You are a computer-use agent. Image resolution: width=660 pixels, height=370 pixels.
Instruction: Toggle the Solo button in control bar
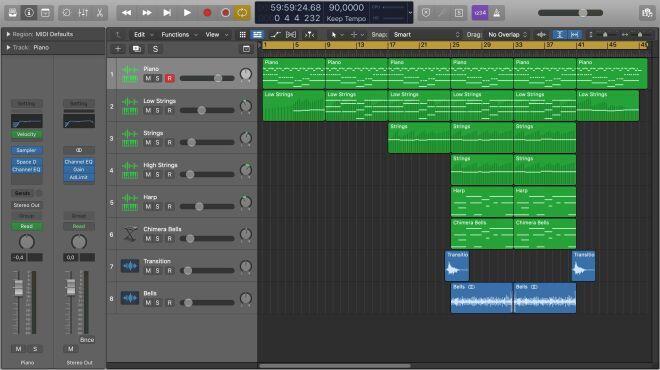459,13
